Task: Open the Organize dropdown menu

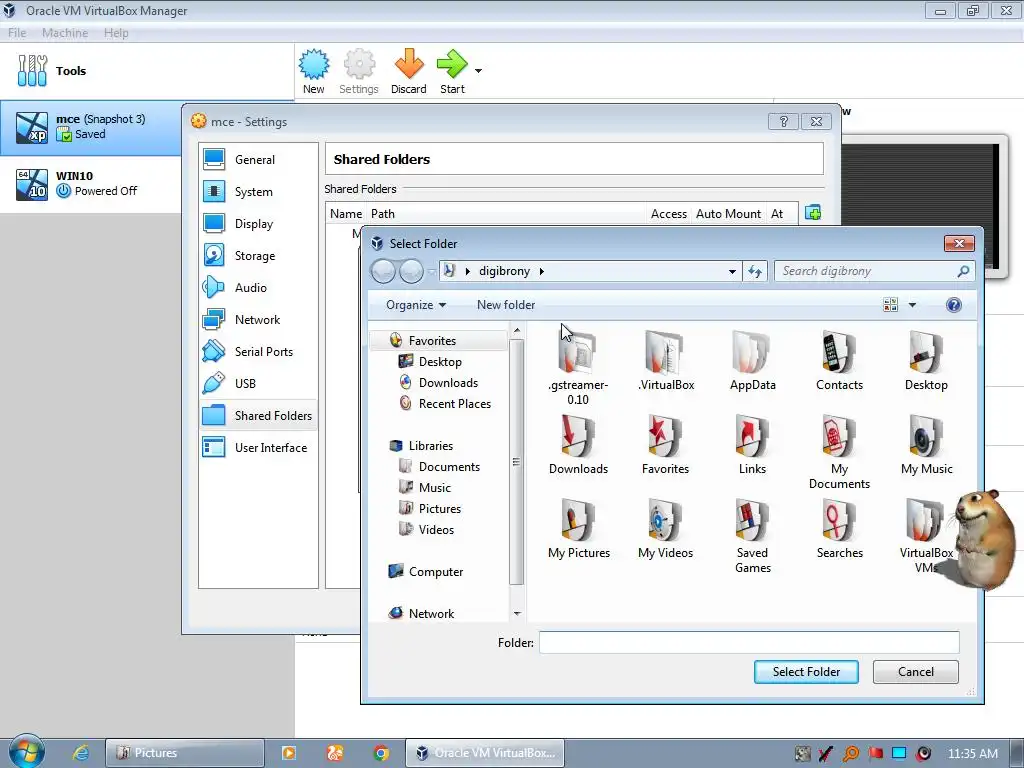Action: coord(416,305)
